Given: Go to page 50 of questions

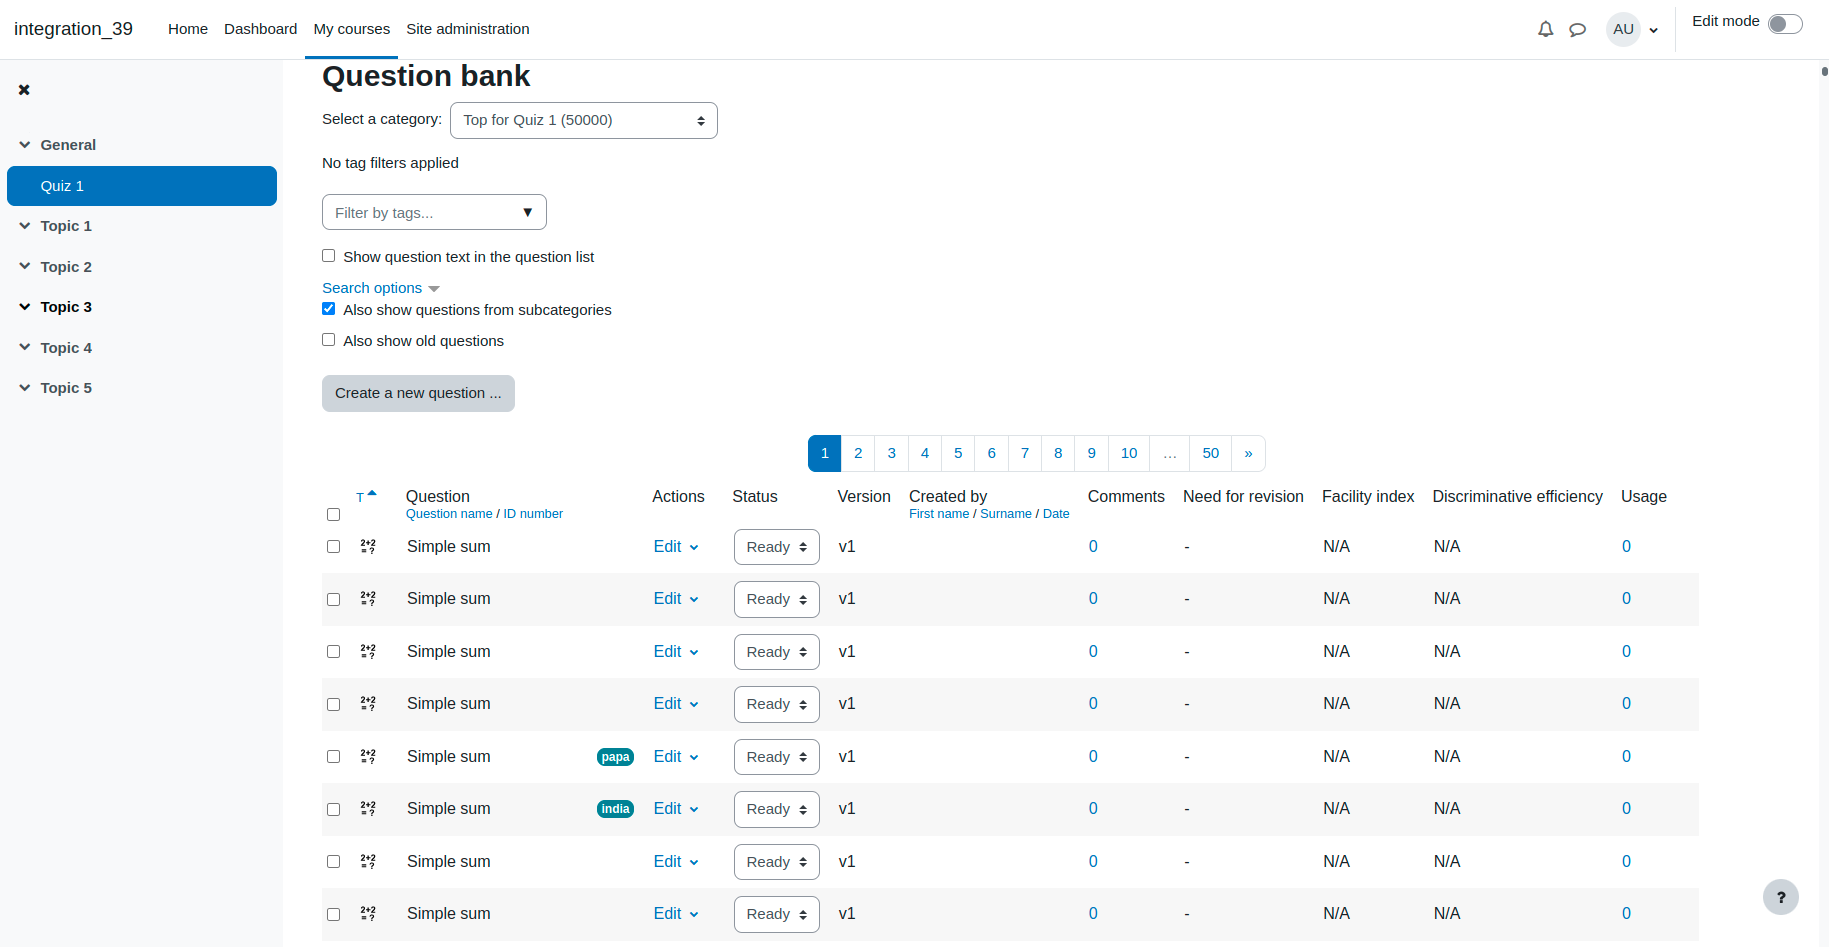Looking at the screenshot, I should click(x=1211, y=453).
